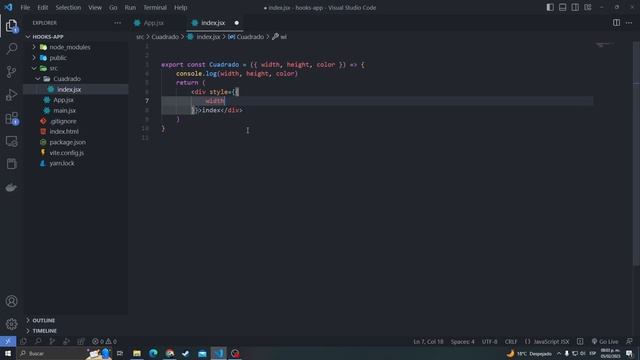The width and height of the screenshot is (640, 360).
Task: Click the remote window indicator in status bar
Action: coord(8,341)
